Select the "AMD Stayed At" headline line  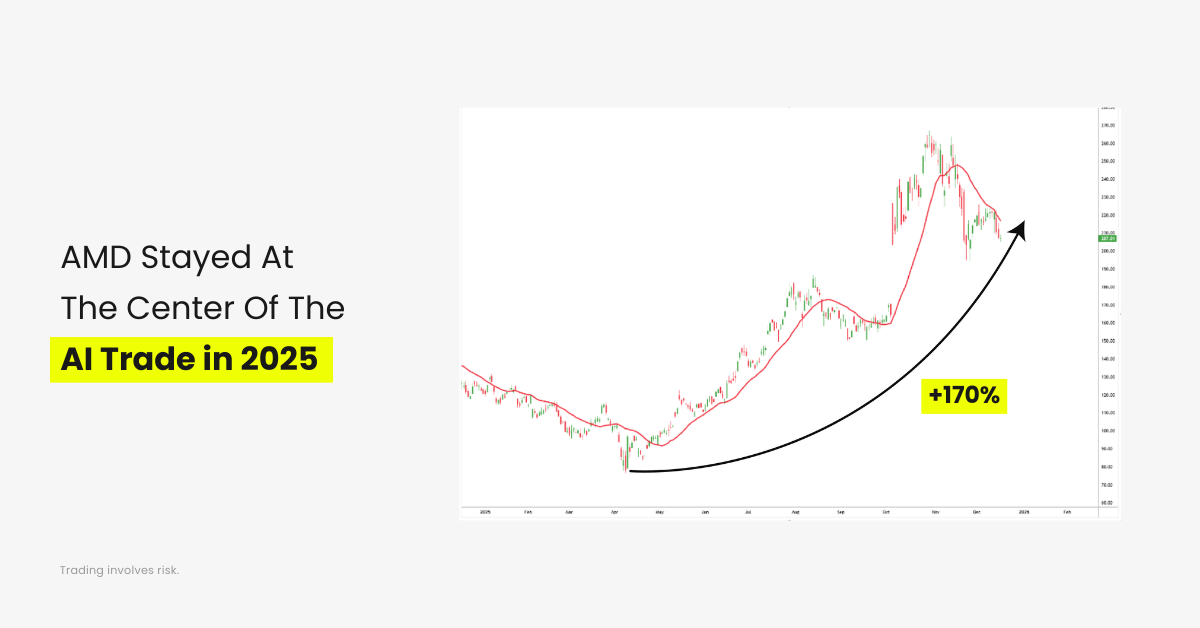point(177,257)
